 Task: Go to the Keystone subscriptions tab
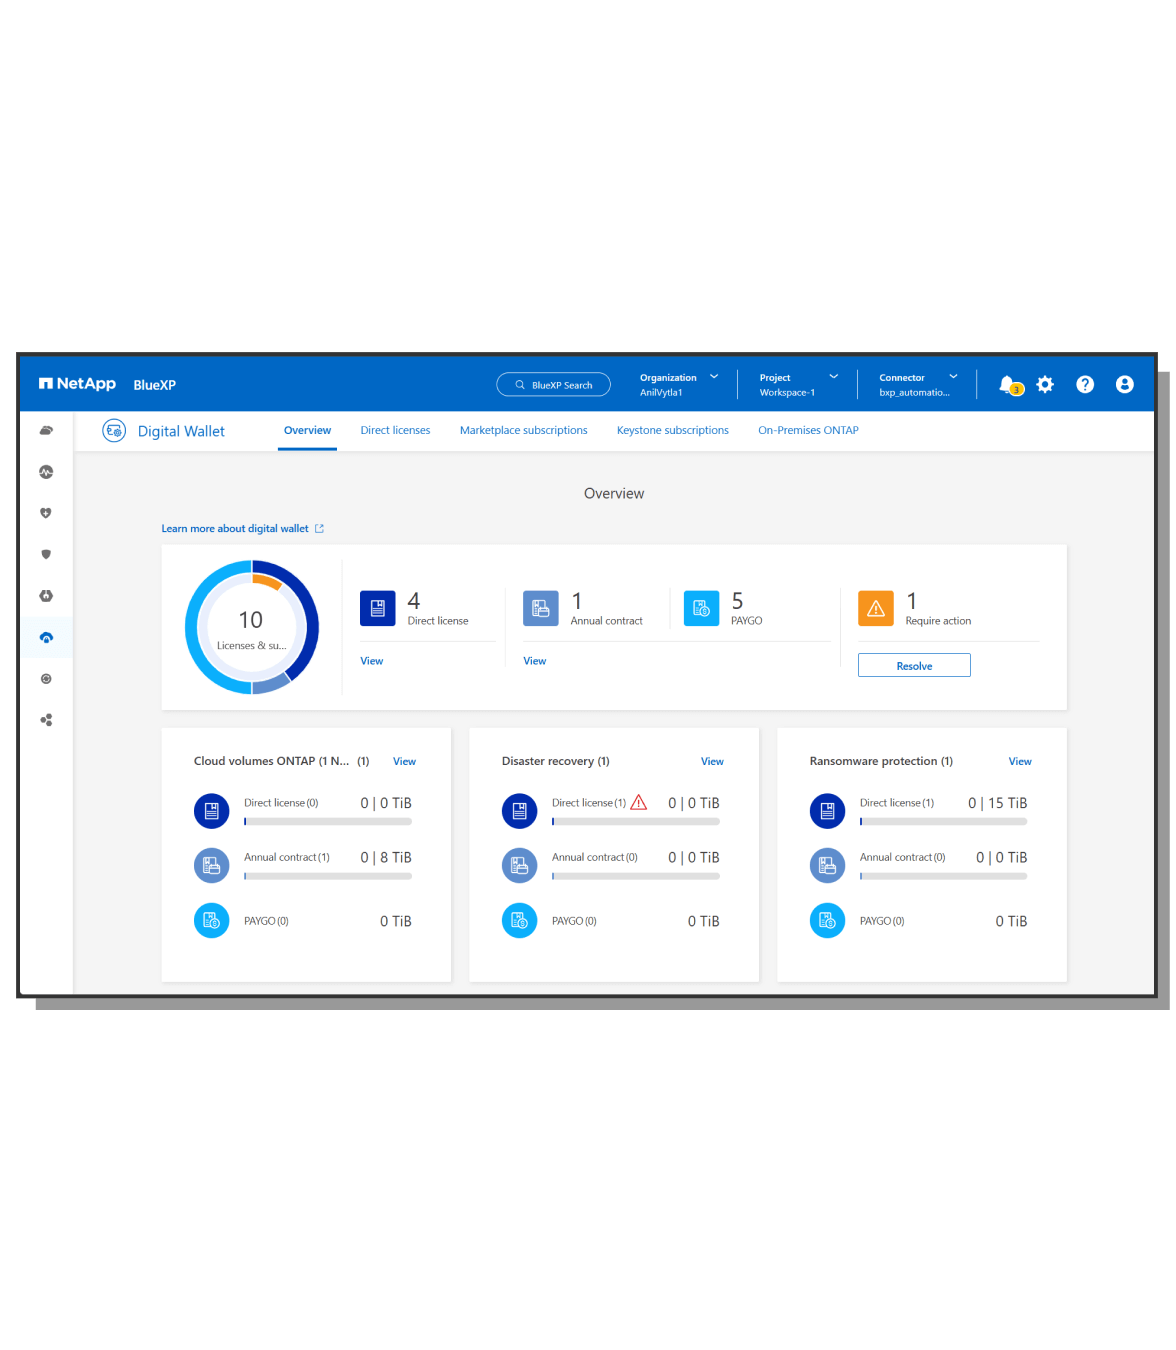[672, 431]
